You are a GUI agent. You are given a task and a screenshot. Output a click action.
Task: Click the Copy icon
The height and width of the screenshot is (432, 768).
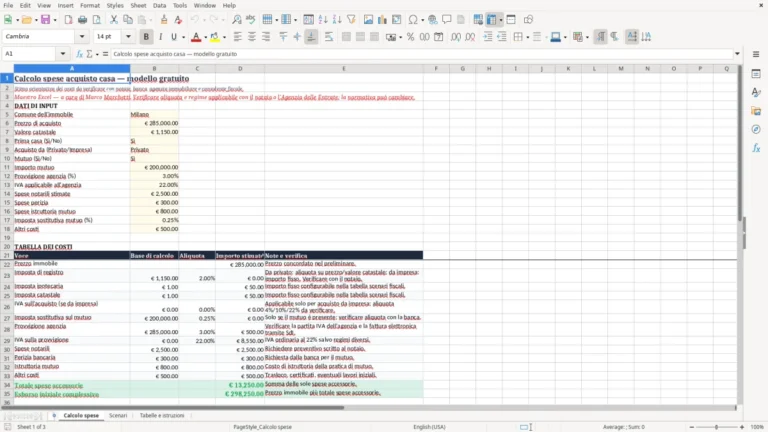pyautogui.click(x=128, y=20)
